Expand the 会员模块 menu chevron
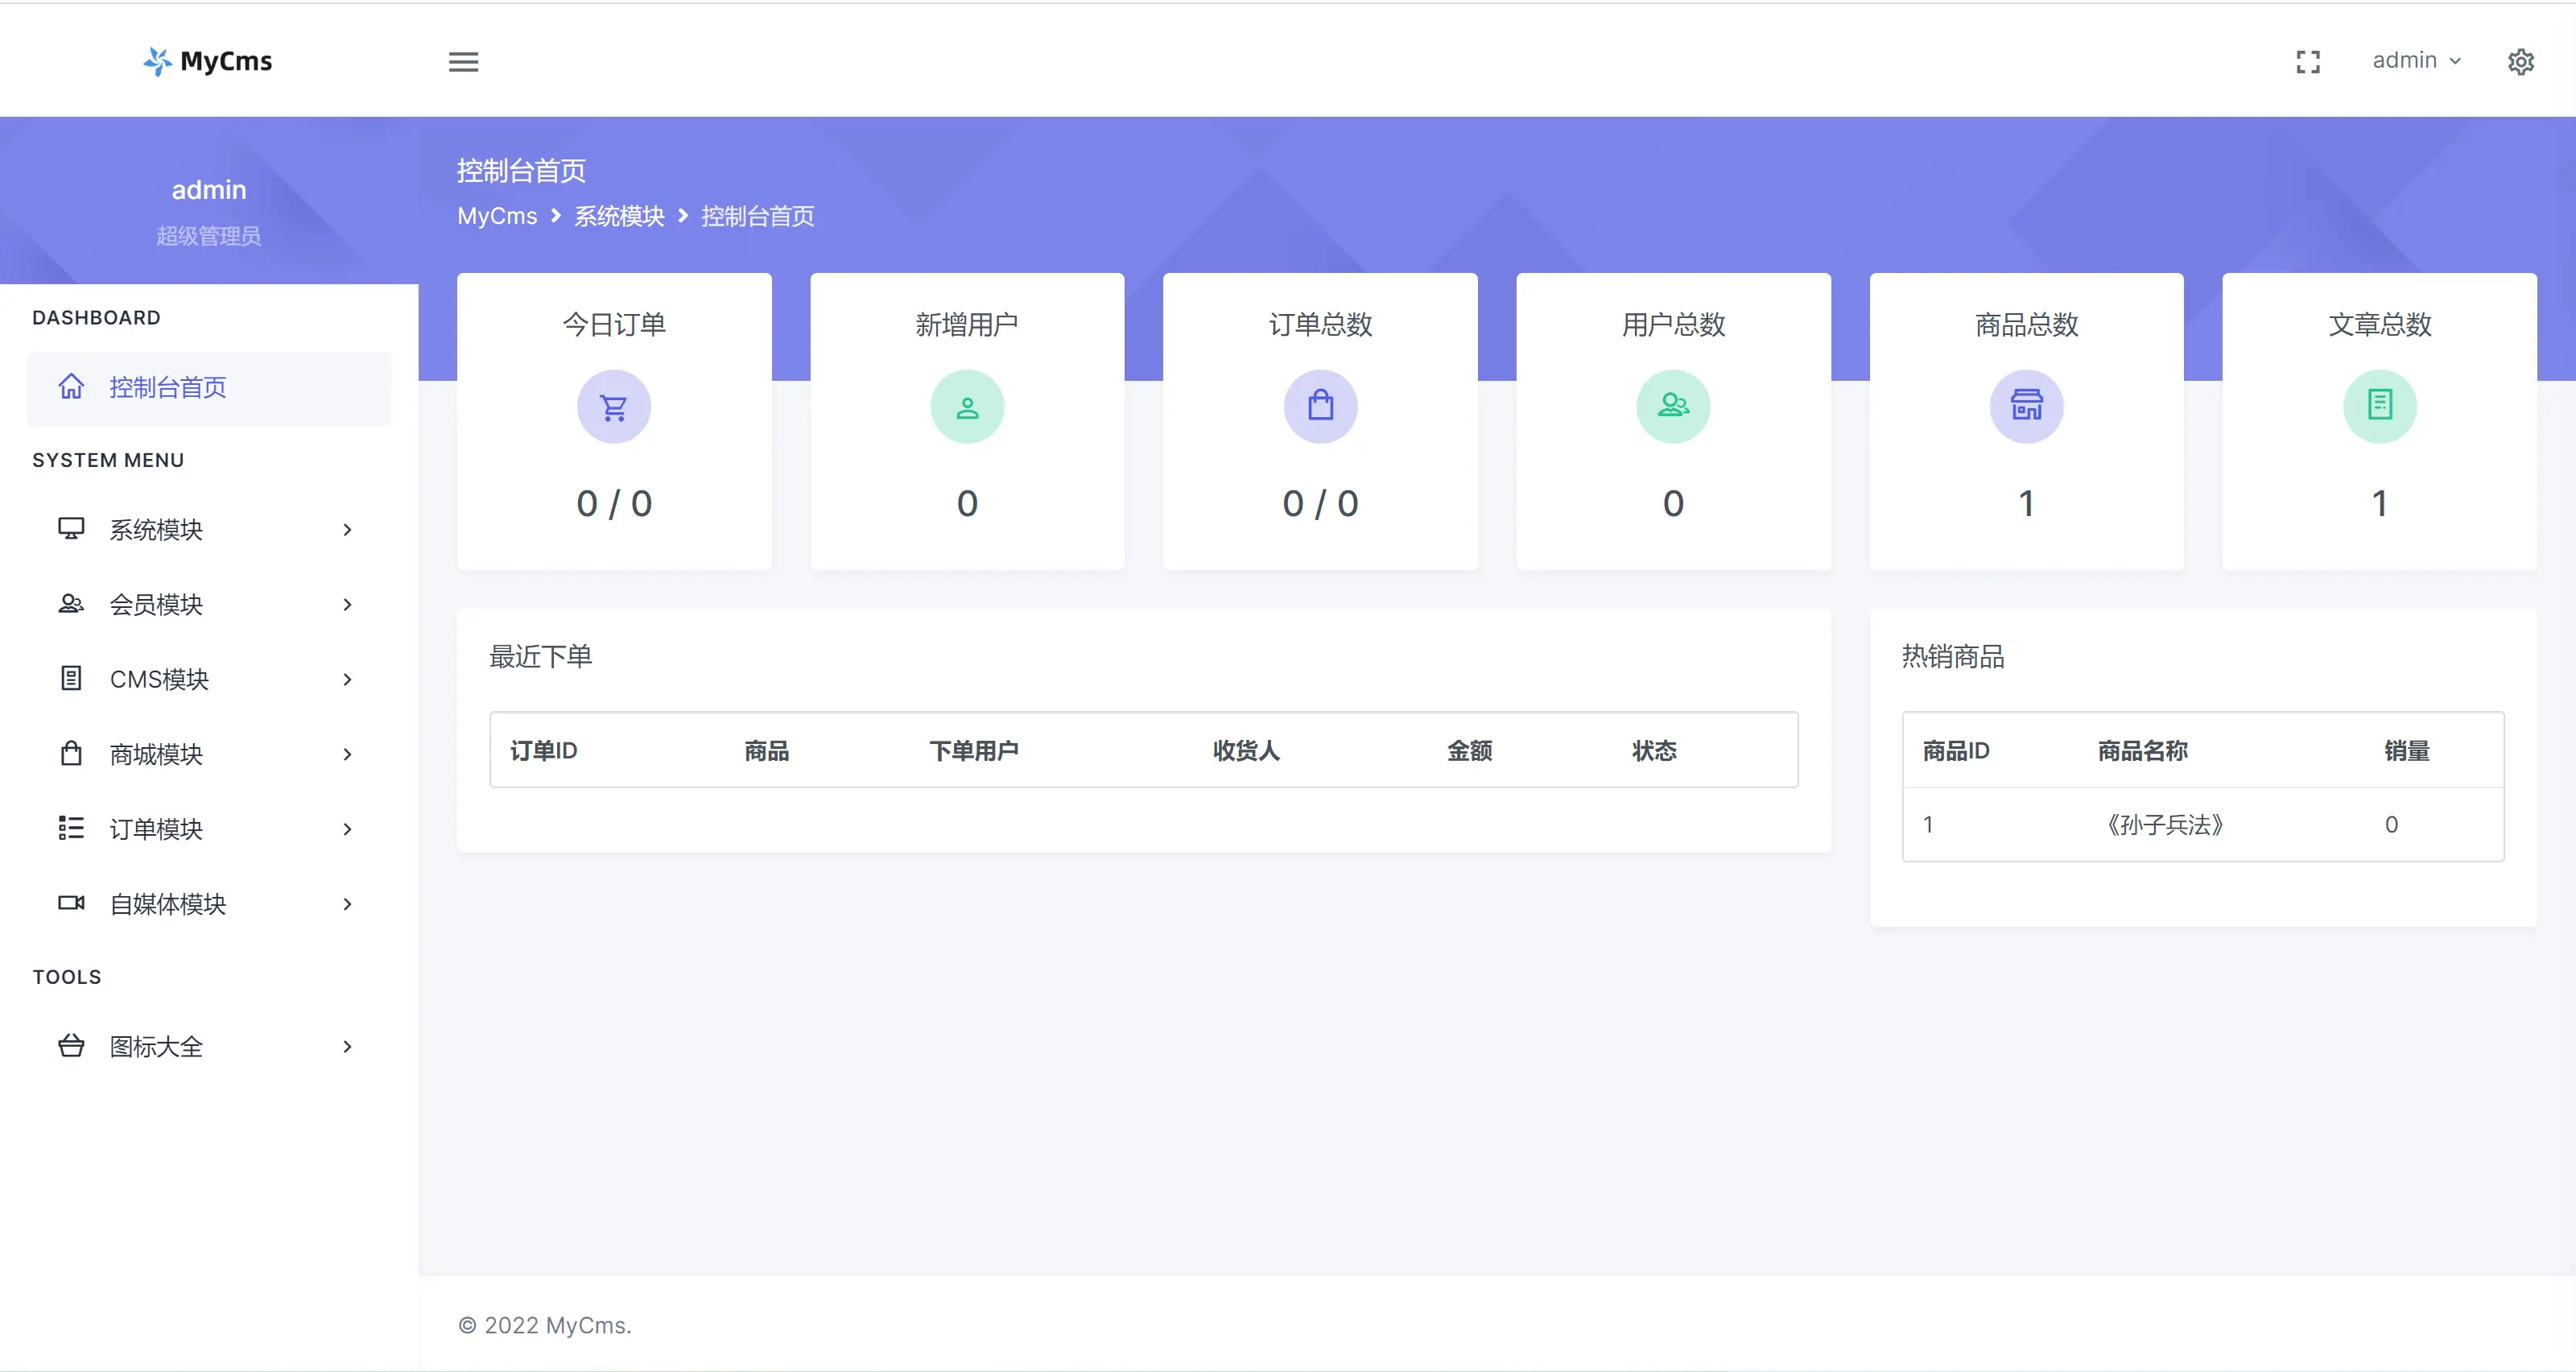 [x=347, y=604]
